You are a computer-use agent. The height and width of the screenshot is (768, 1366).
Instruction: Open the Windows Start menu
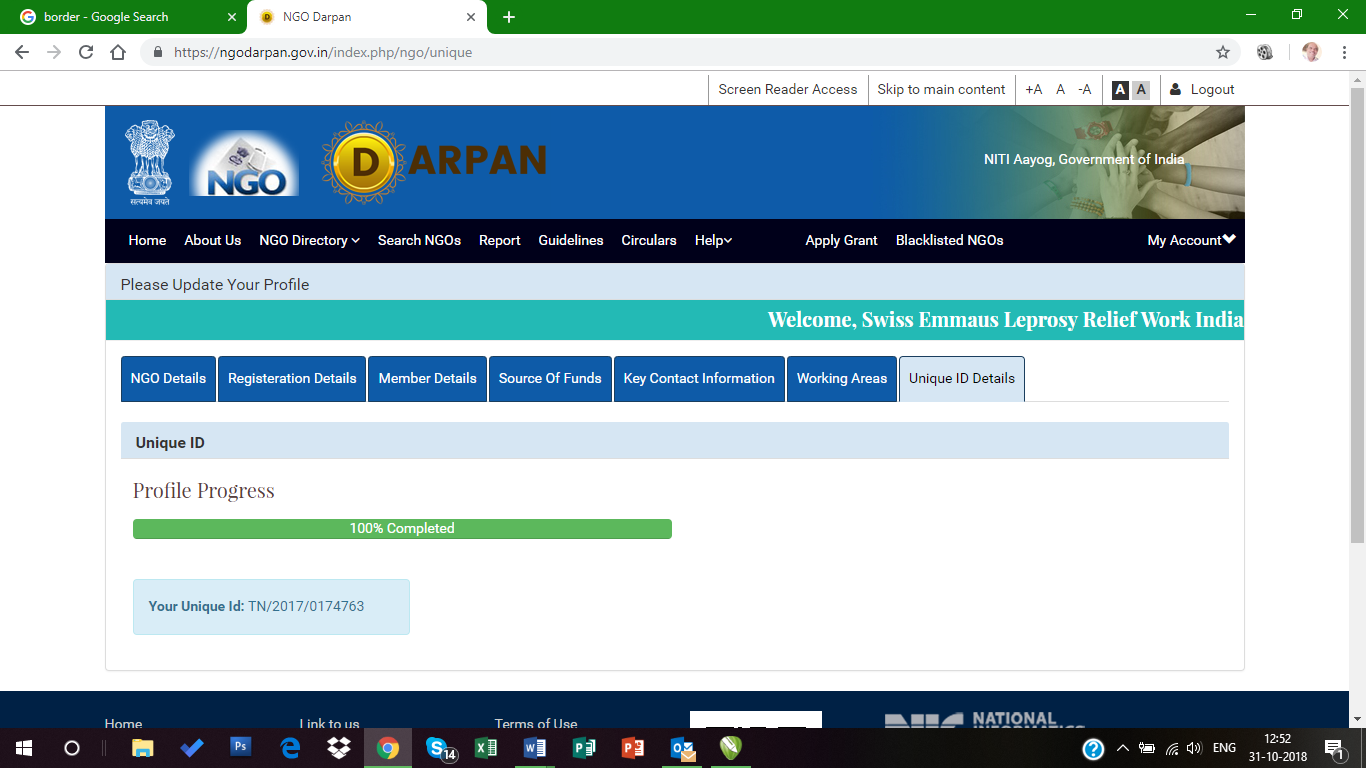click(22, 748)
